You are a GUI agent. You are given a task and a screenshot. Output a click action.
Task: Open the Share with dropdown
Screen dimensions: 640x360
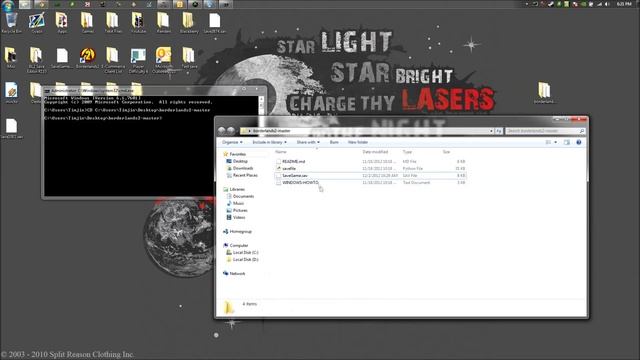(308, 142)
